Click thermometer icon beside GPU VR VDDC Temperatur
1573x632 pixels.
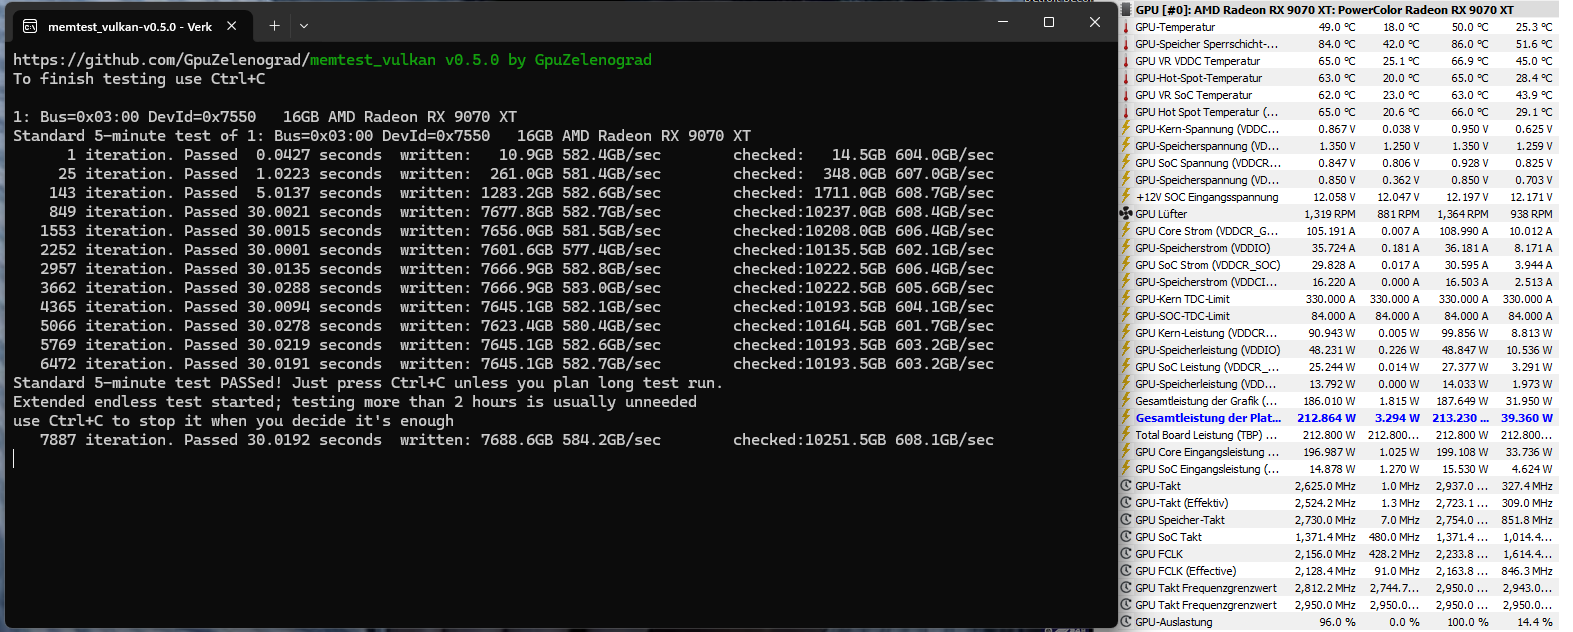pos(1126,61)
